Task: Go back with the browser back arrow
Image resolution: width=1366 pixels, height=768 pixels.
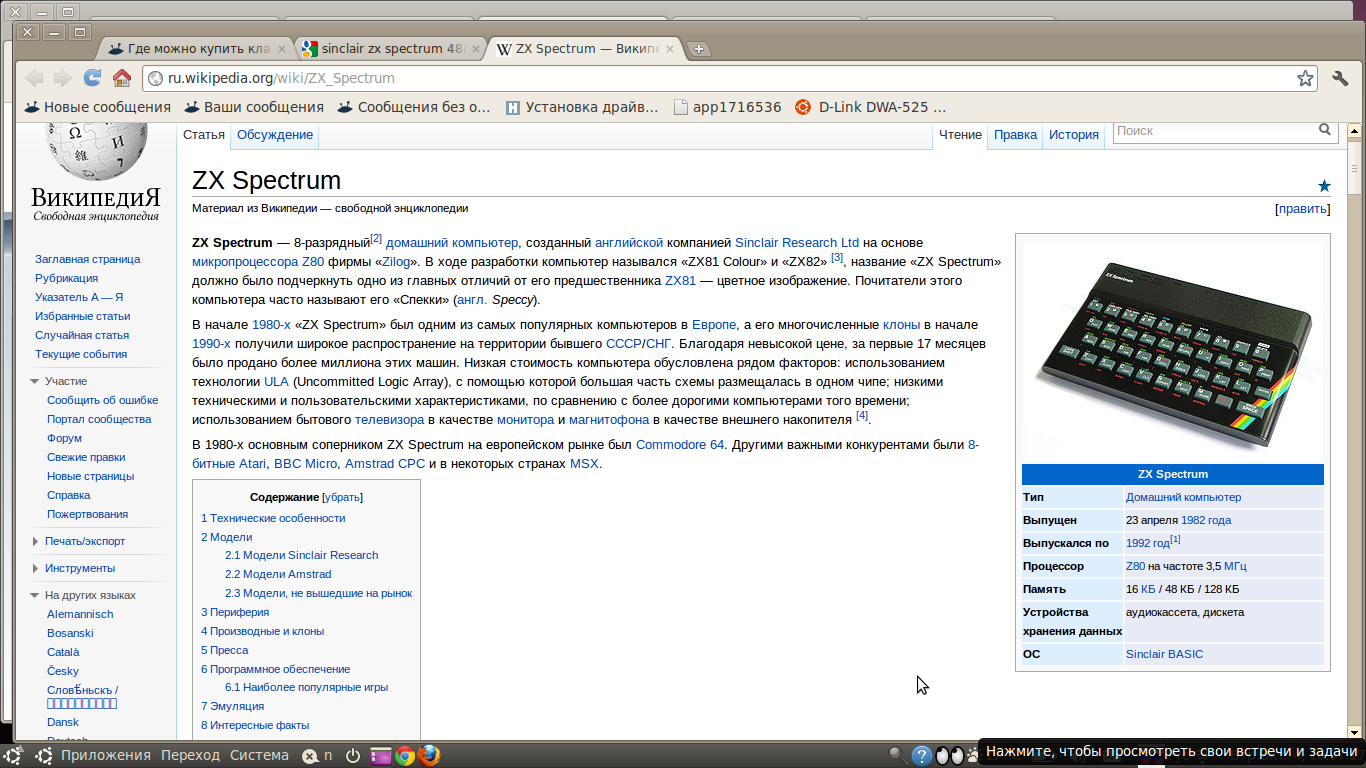Action: pyautogui.click(x=35, y=78)
